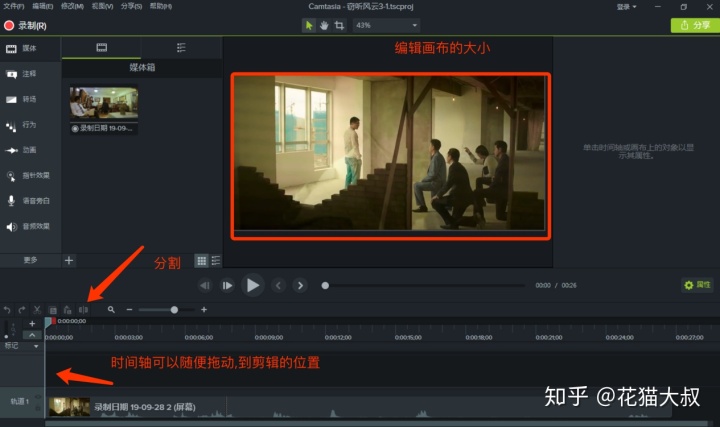Select the arrow edit tool
This screenshot has height=427, width=720.
point(309,25)
